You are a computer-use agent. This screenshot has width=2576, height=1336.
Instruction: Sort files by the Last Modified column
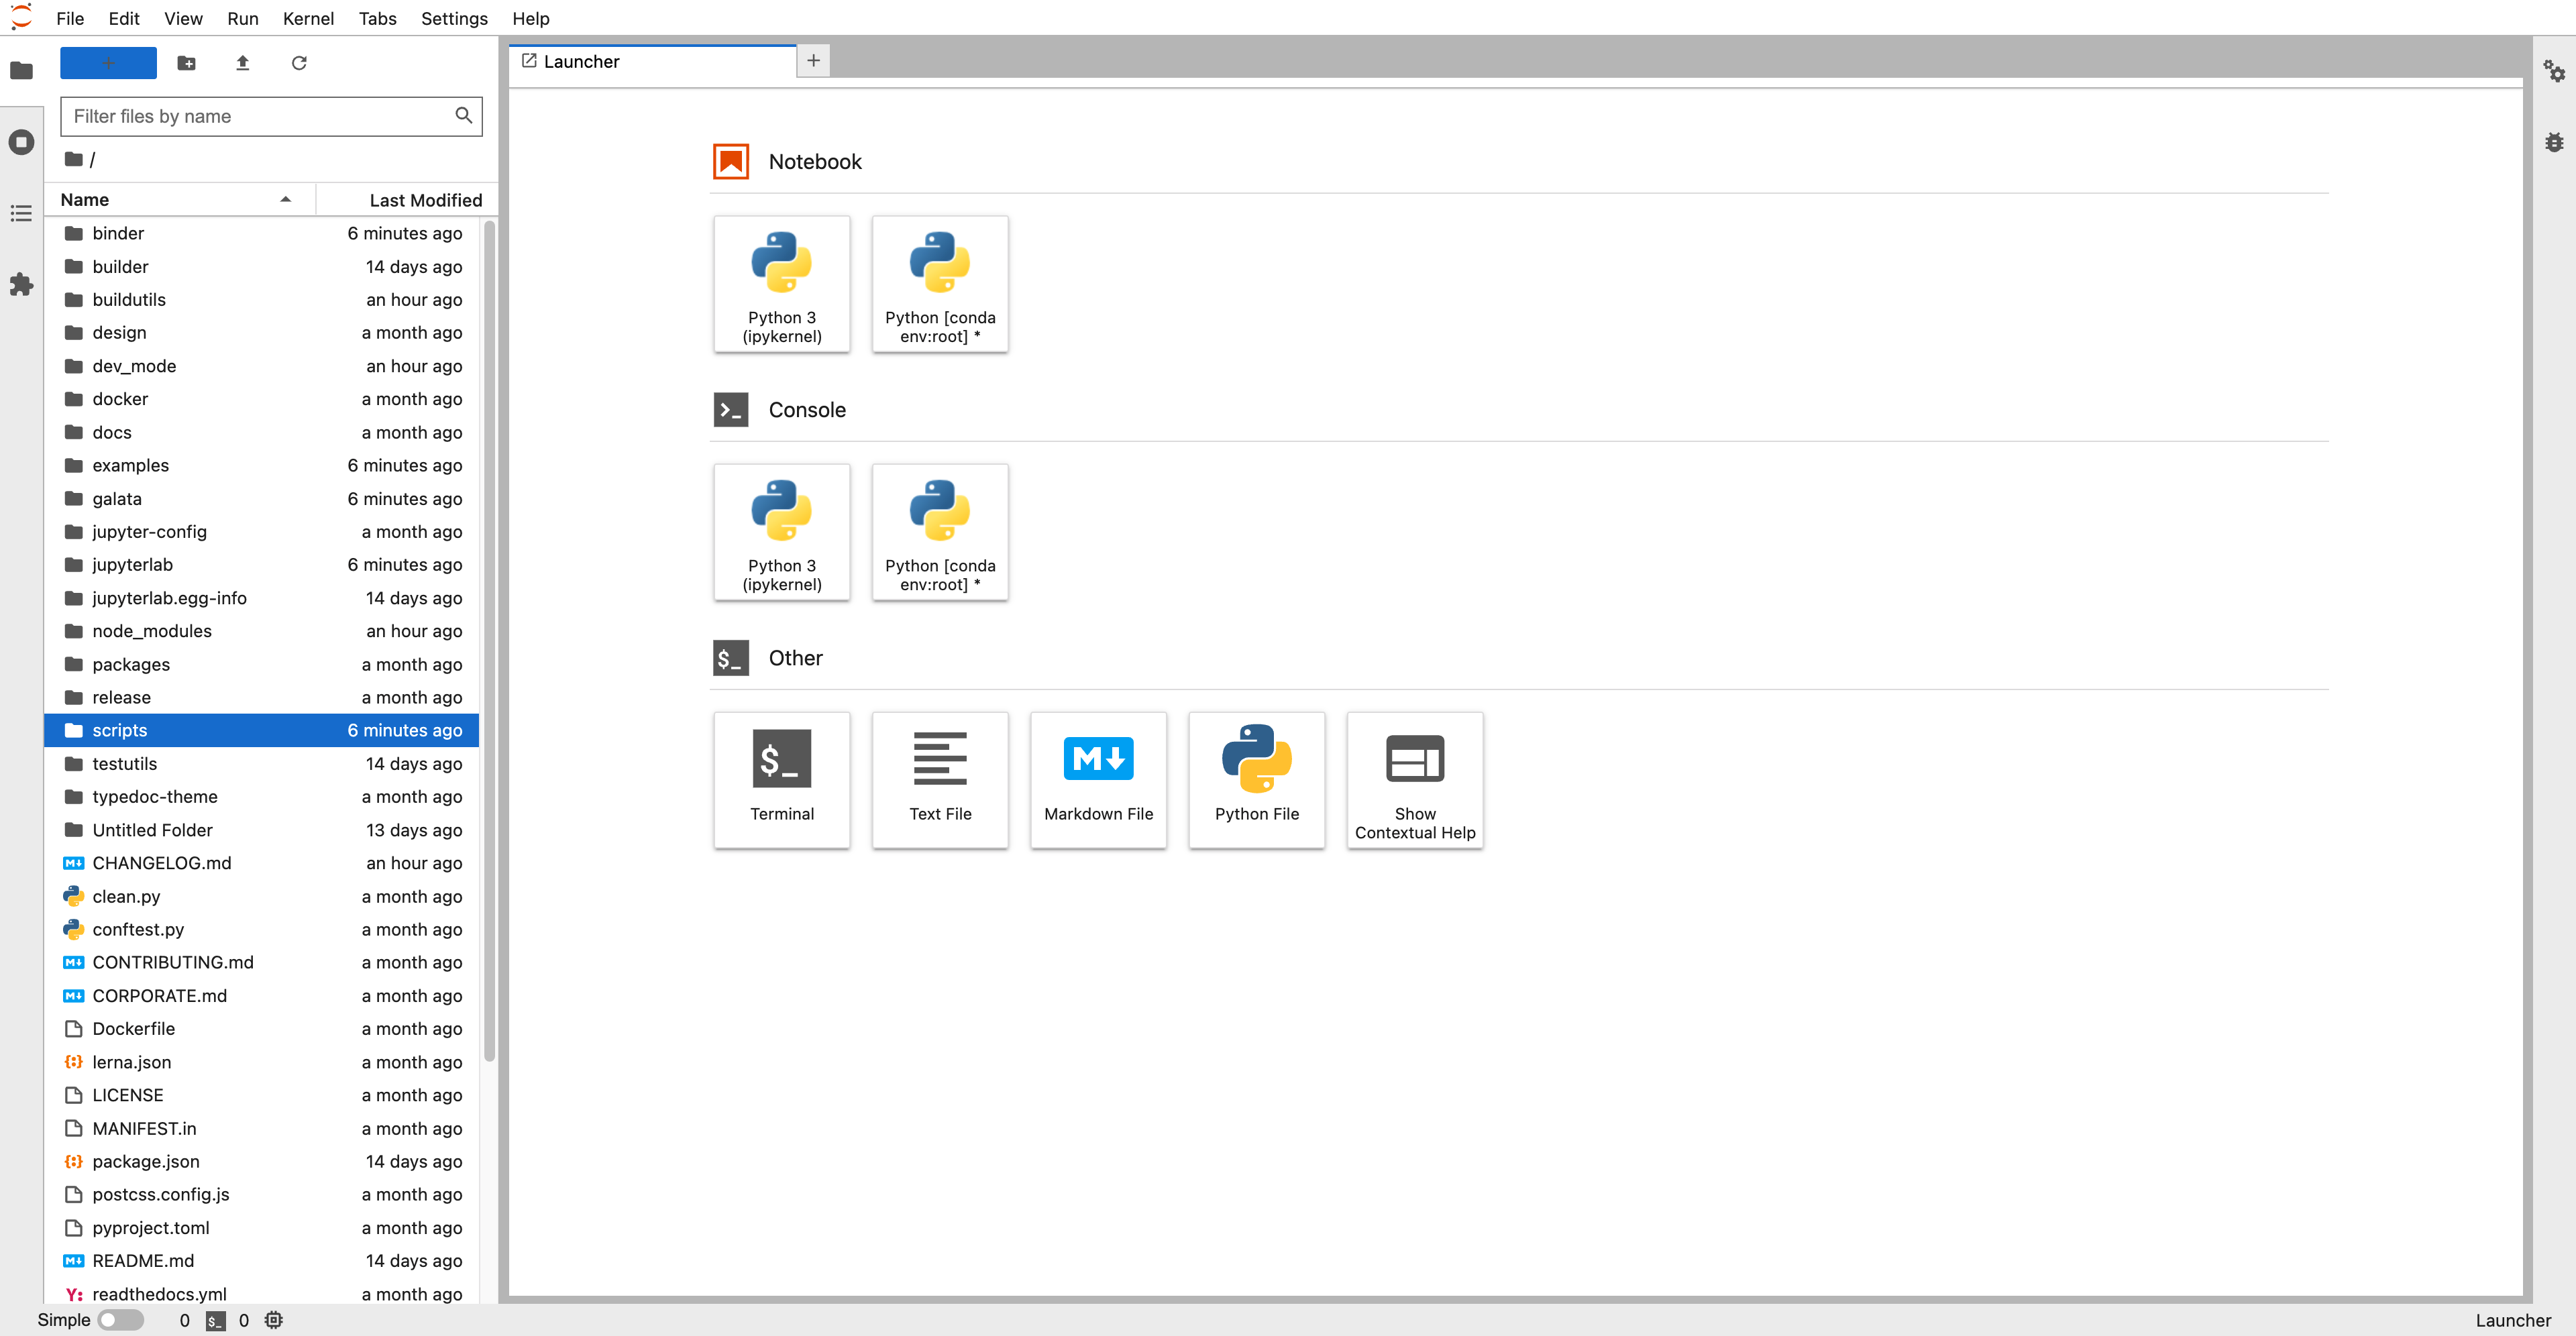pos(424,200)
